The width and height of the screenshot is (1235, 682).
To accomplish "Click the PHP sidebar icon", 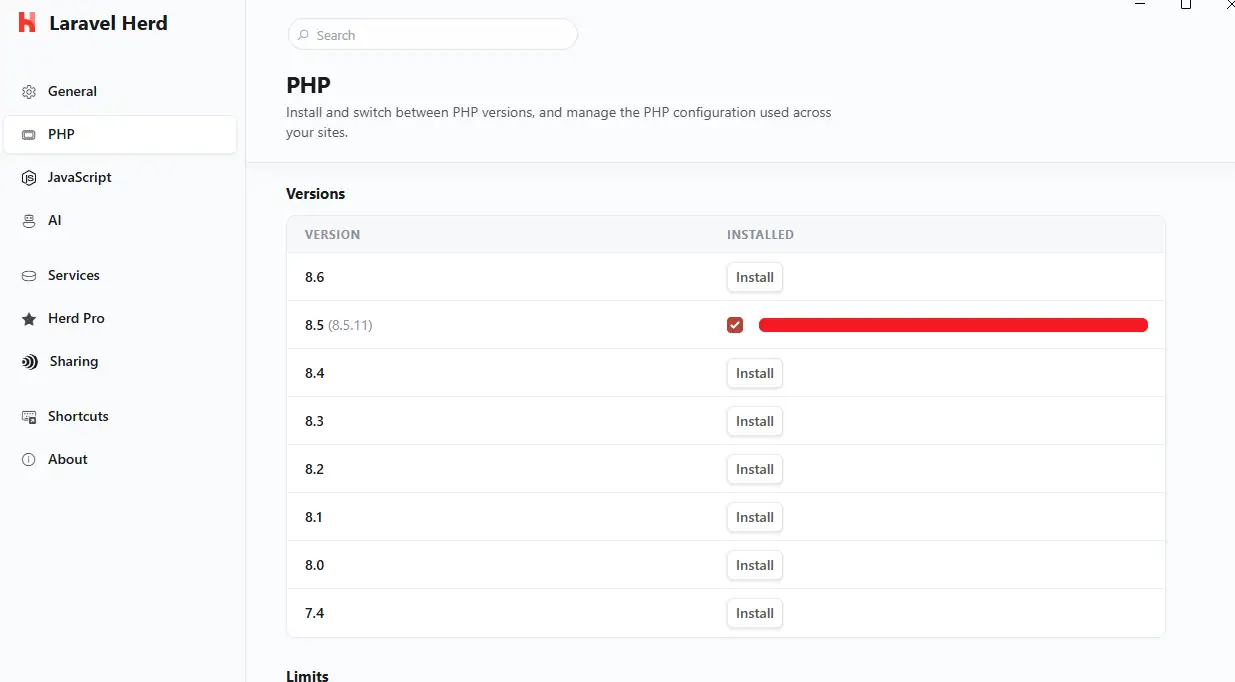I will point(29,135).
